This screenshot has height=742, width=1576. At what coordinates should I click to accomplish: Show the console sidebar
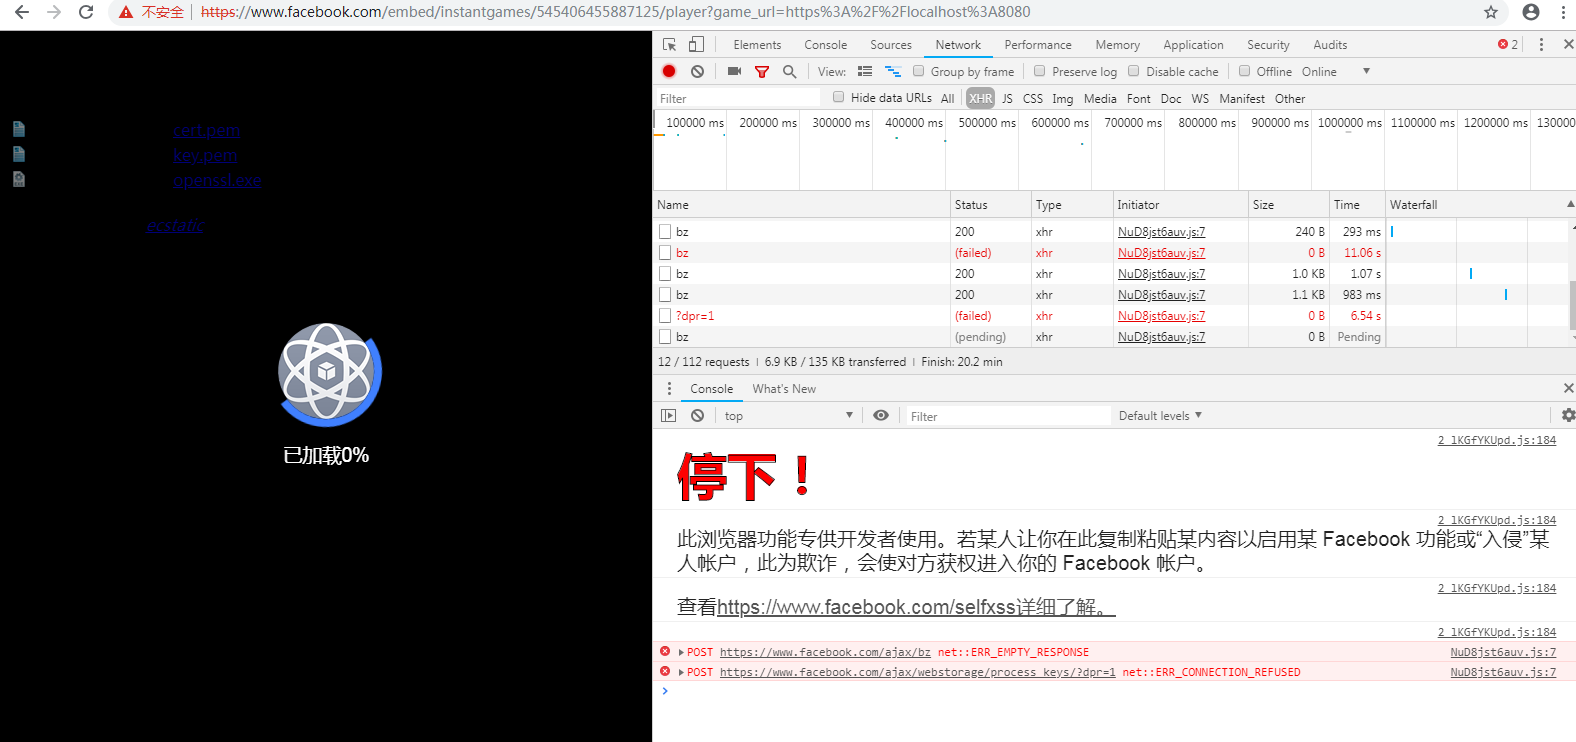tap(669, 415)
